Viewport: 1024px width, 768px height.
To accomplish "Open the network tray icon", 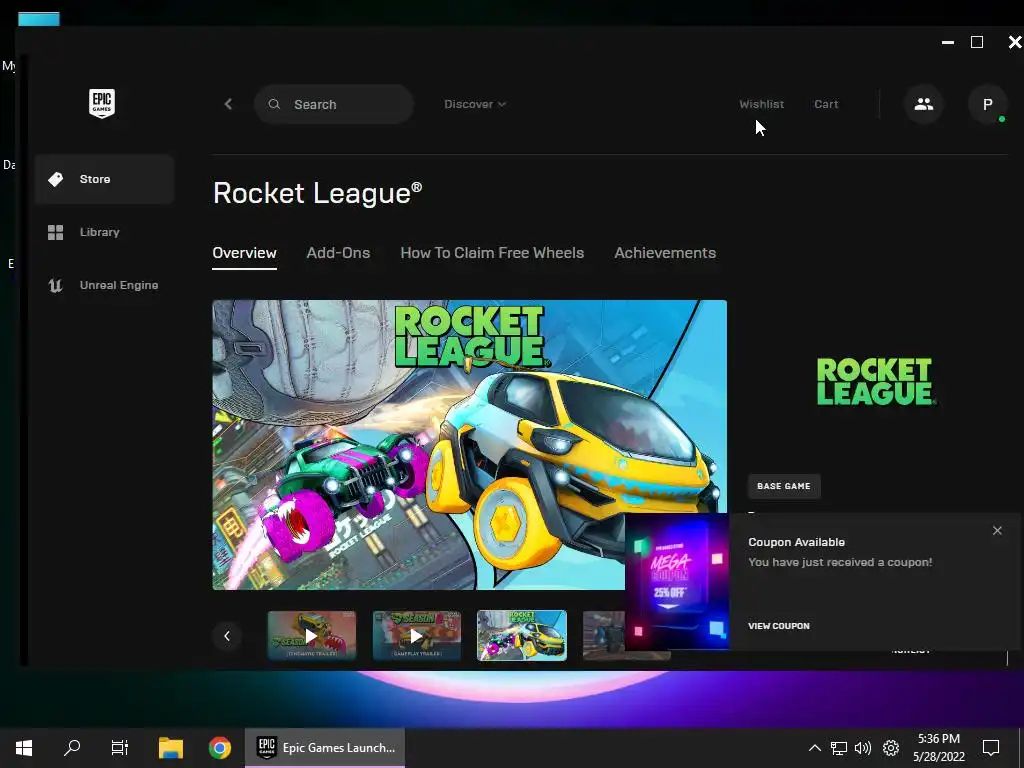I will [x=839, y=748].
